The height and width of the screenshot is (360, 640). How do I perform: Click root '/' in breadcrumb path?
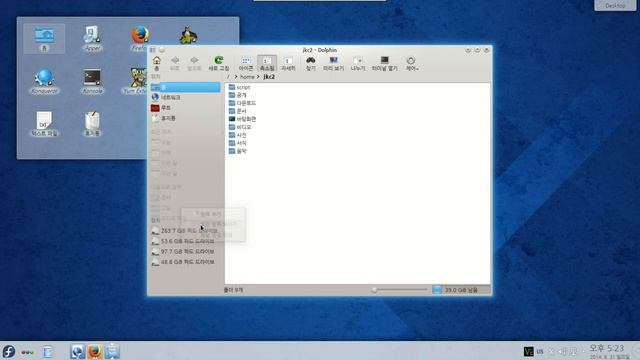pyautogui.click(x=228, y=77)
